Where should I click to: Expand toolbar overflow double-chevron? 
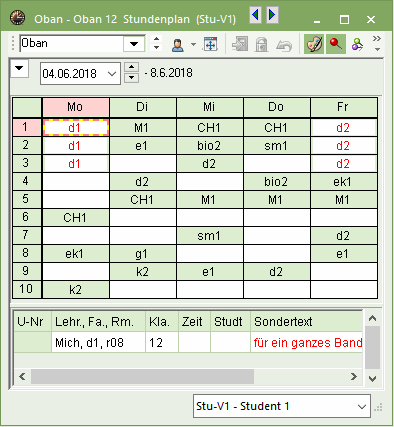377,38
